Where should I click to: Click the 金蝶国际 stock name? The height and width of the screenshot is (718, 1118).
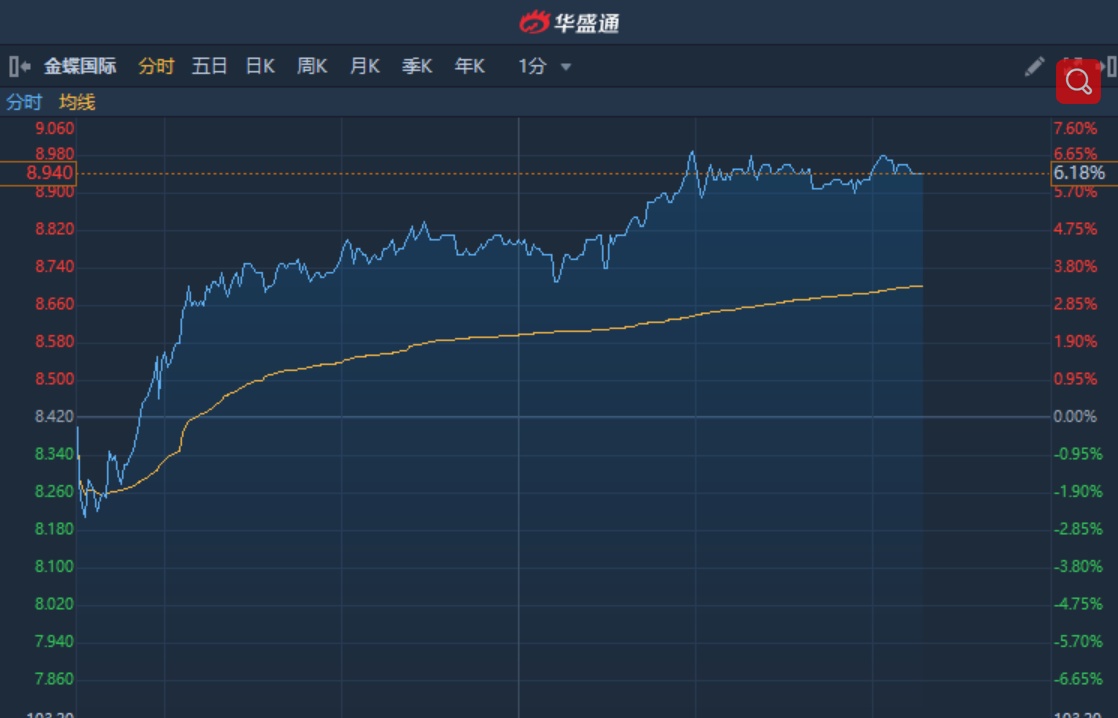click(x=80, y=67)
